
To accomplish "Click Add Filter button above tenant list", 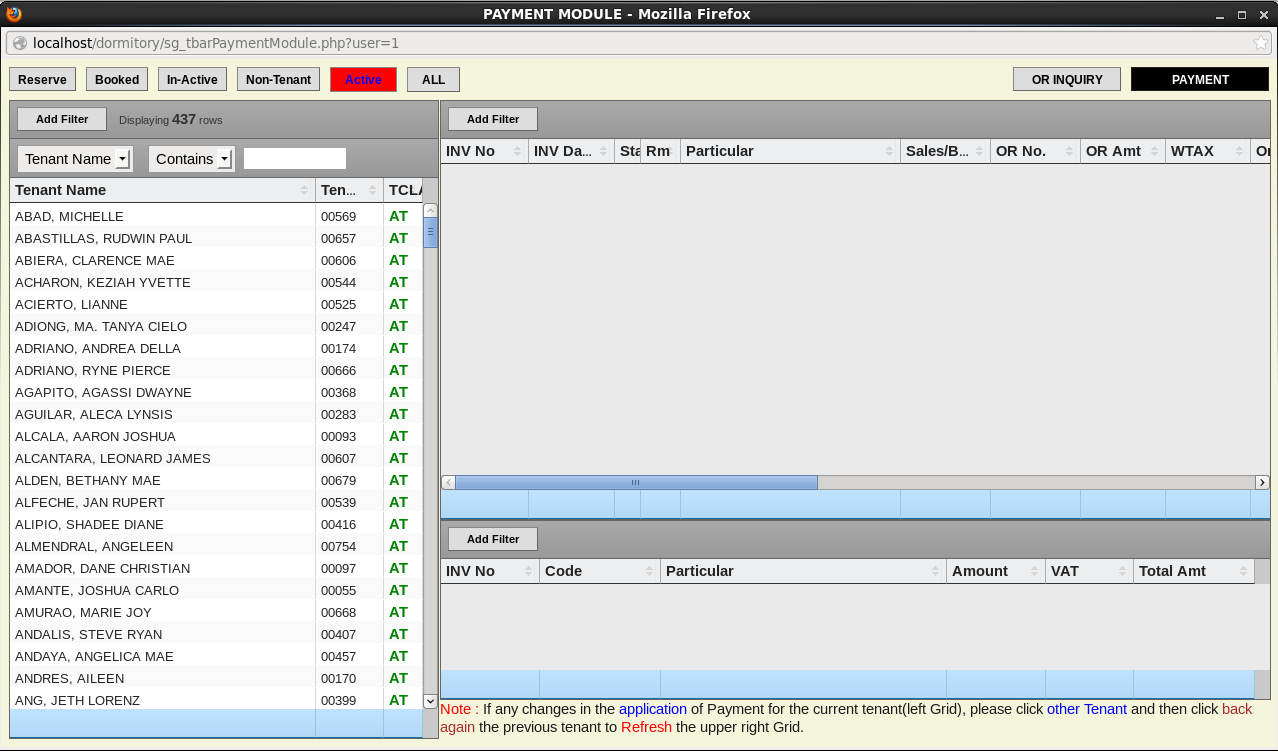I will coord(62,119).
